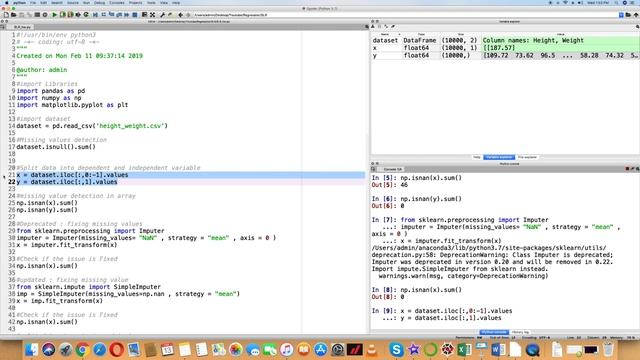Switch to the File explorer tab

[527, 157]
